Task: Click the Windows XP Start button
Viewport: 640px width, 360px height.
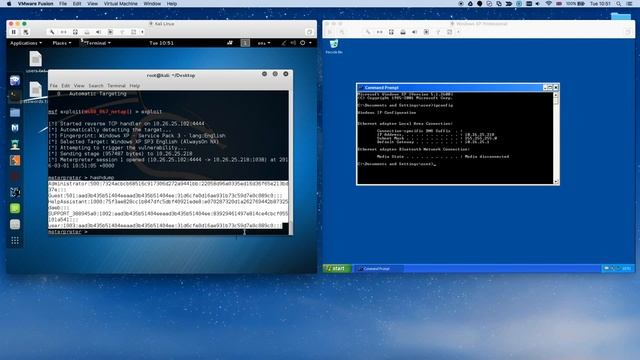Action: (337, 269)
